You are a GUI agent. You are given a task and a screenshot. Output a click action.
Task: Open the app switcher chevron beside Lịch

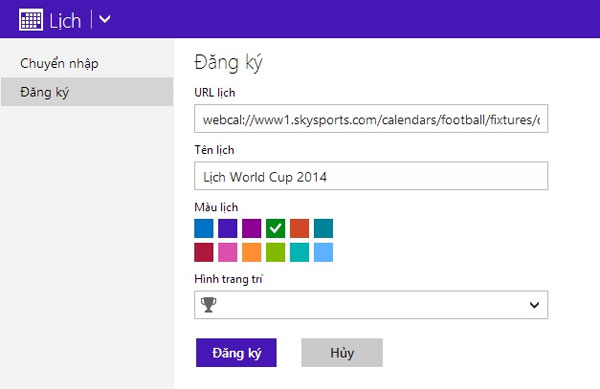104,19
